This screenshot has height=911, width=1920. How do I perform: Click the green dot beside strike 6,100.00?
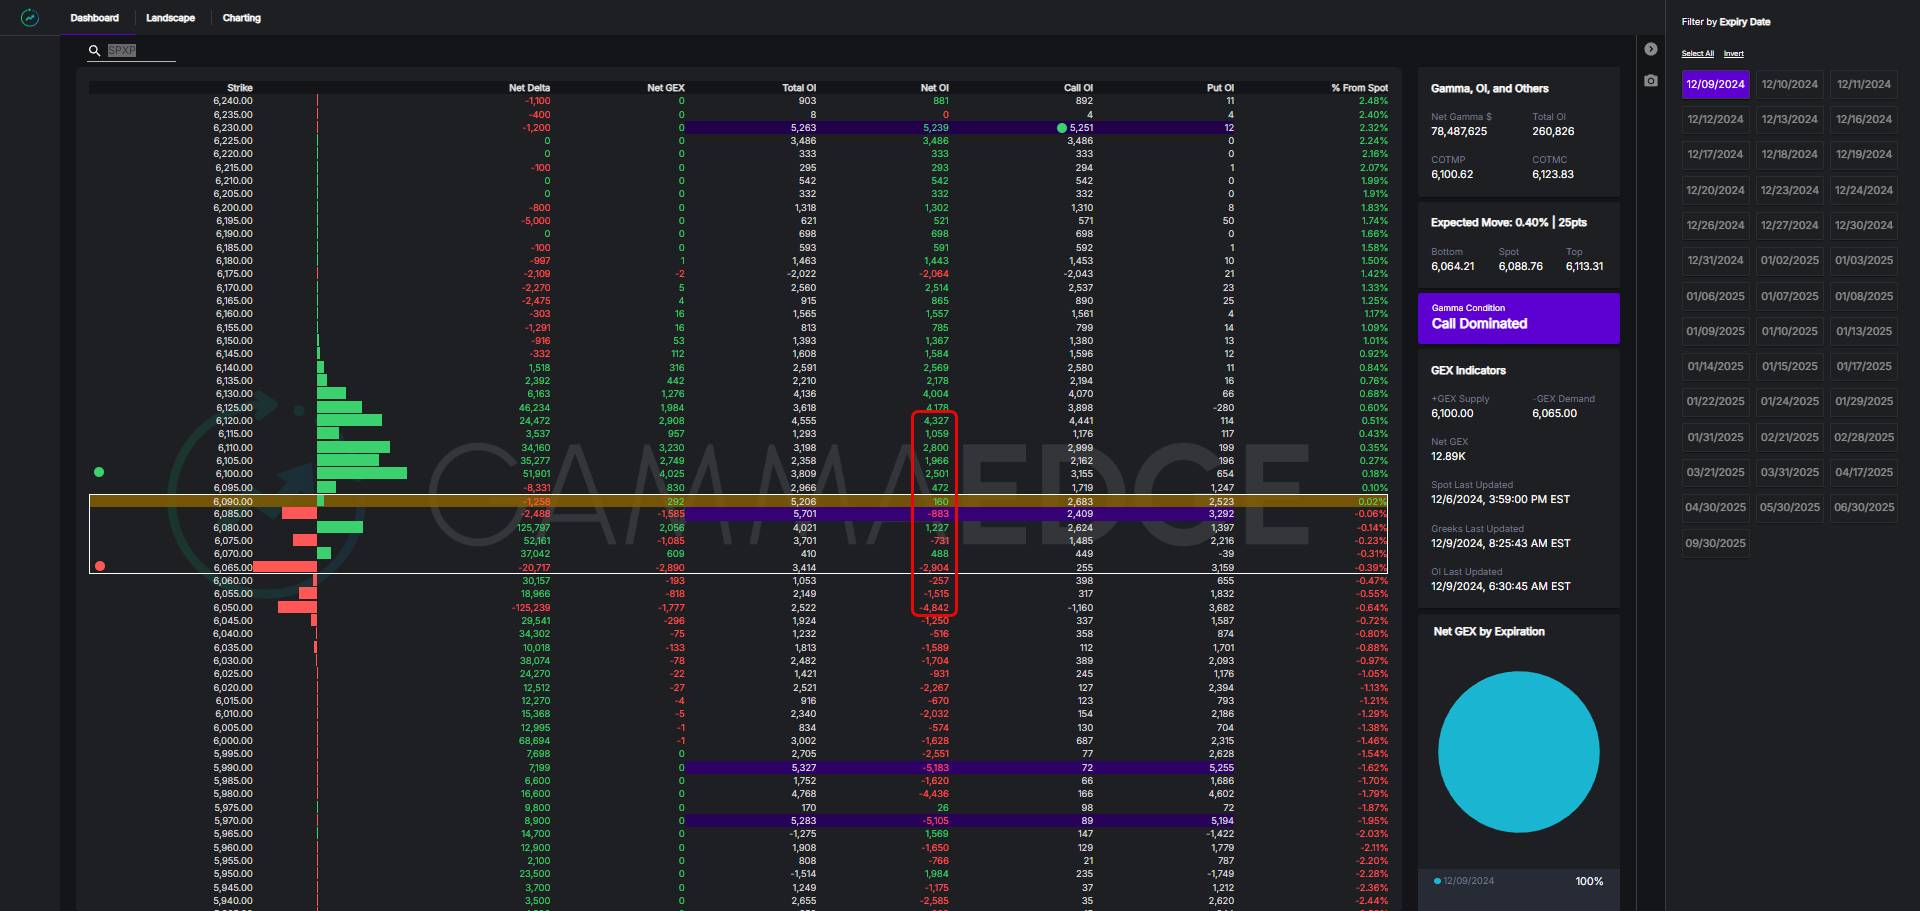click(x=99, y=472)
